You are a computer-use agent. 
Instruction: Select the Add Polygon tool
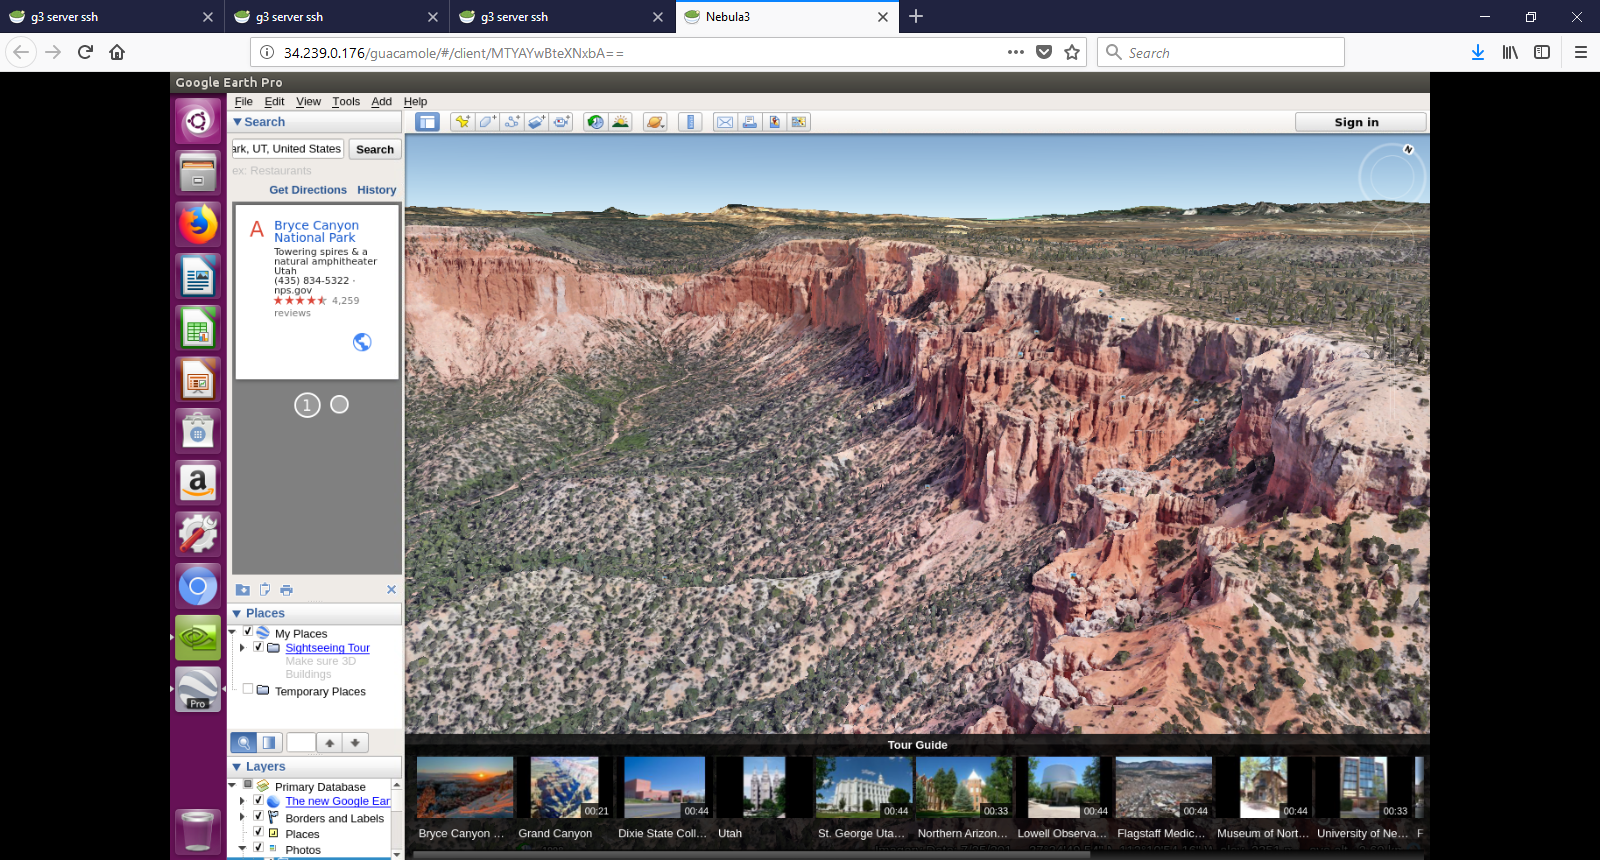pos(487,122)
